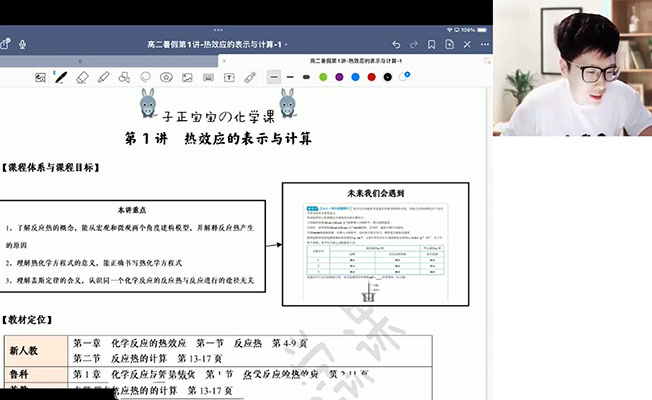This screenshot has height=400, width=652.
Task: Tap the row 第二节 反应热的计算
Action: (x=147, y=358)
